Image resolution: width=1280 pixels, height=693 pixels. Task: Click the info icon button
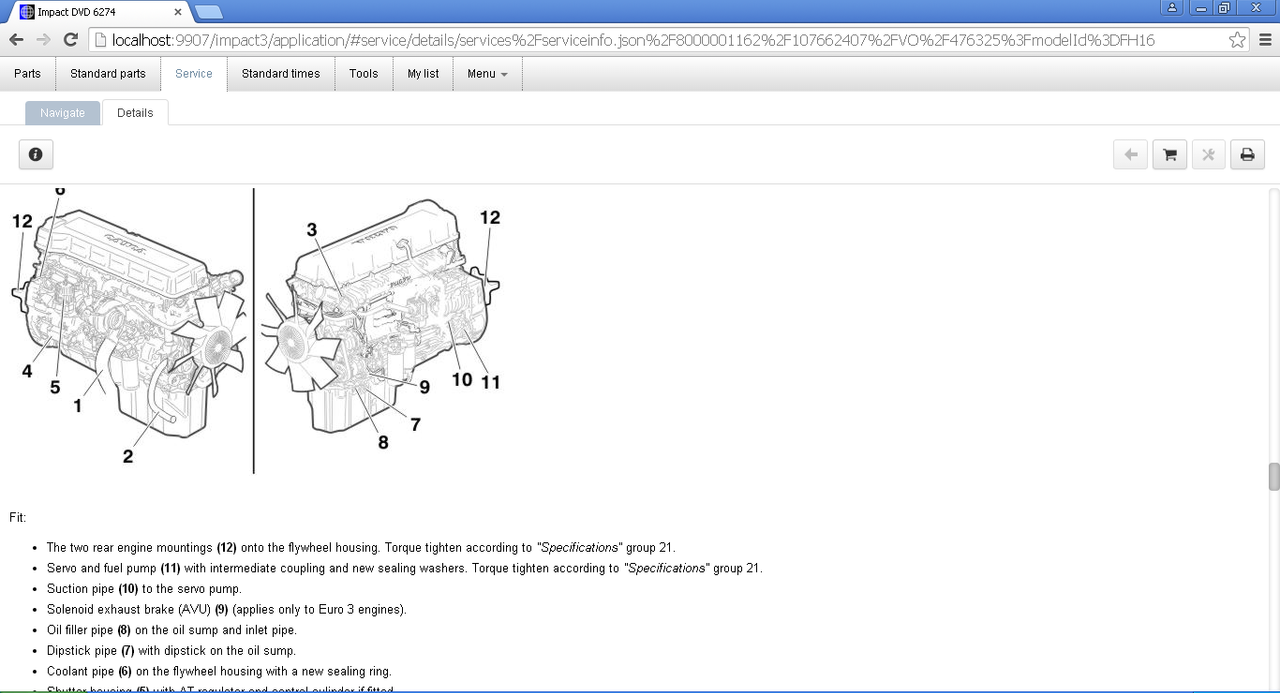tap(36, 155)
